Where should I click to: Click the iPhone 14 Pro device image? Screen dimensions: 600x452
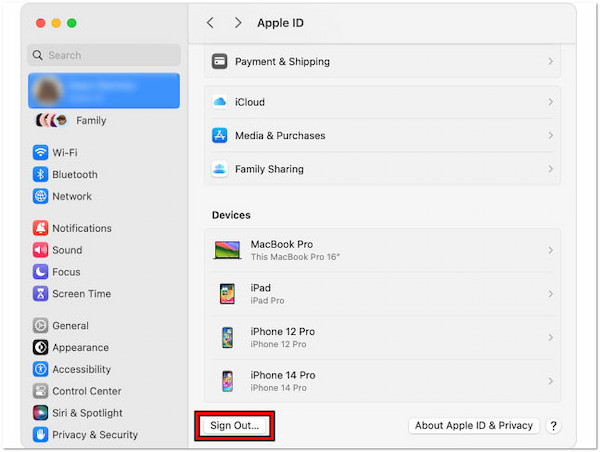[x=227, y=381]
